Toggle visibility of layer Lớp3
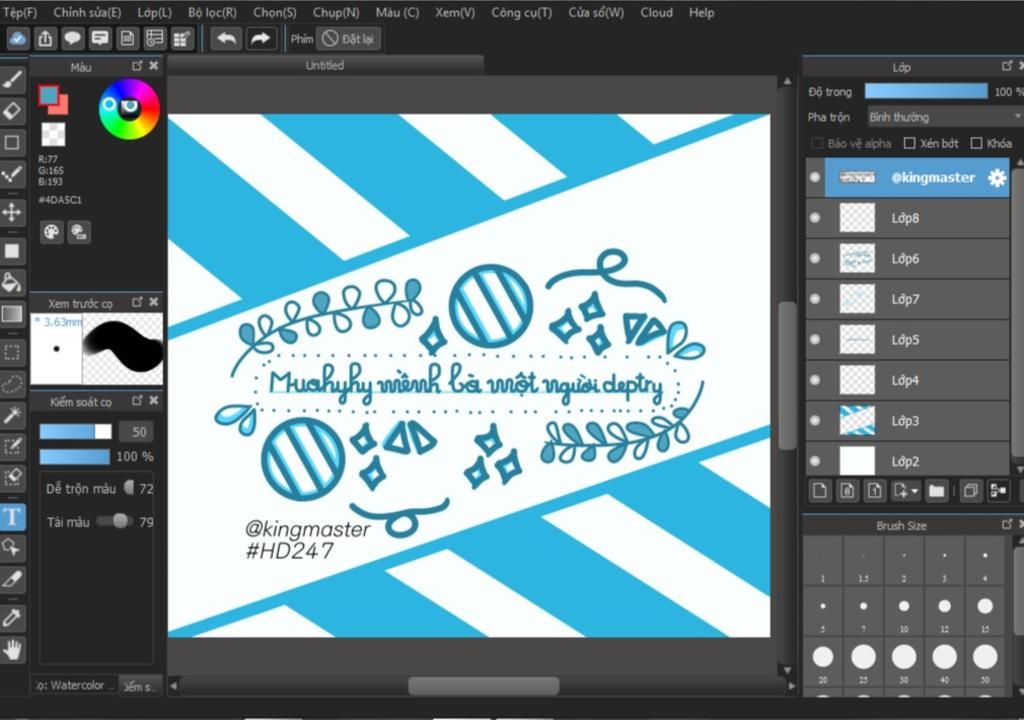Screen dimensions: 1024x720 [815, 420]
